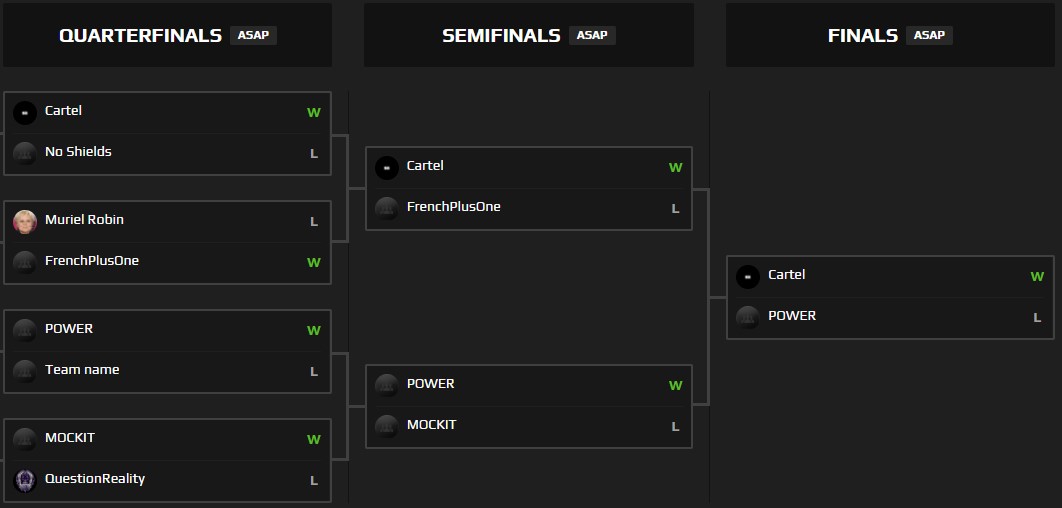
Task: Click POWER's avatar in the finals match
Action: [x=748, y=317]
